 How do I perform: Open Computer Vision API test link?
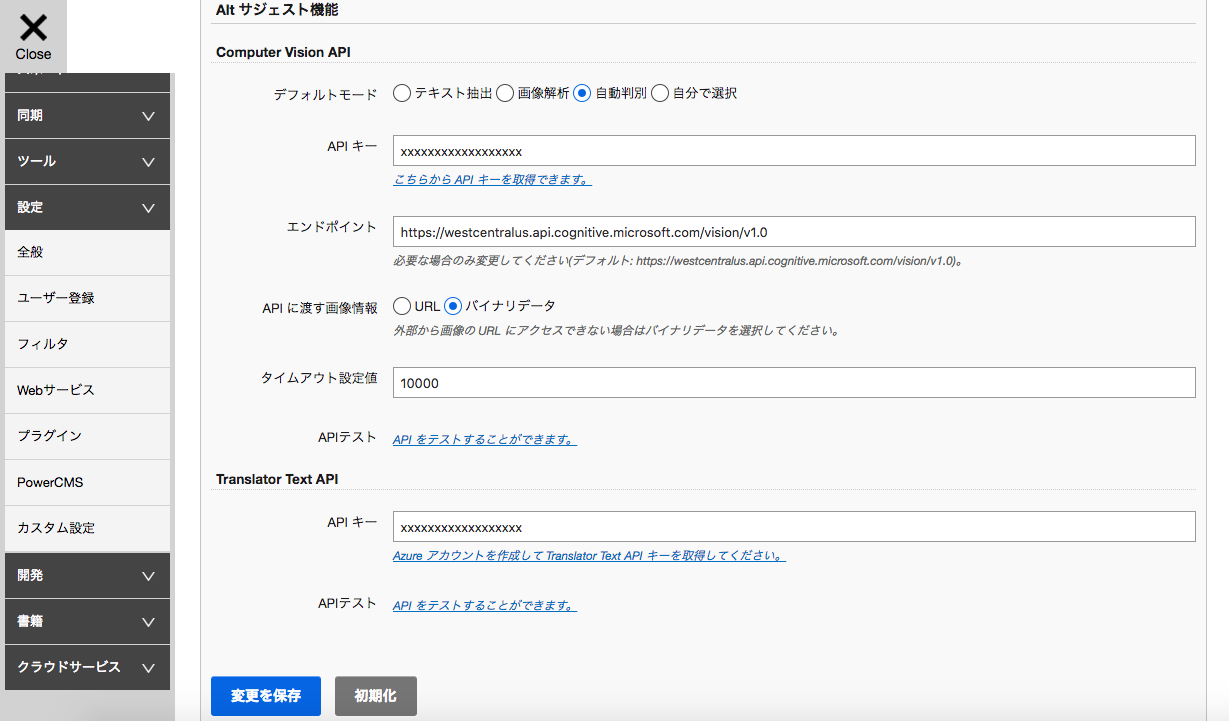tap(485, 440)
